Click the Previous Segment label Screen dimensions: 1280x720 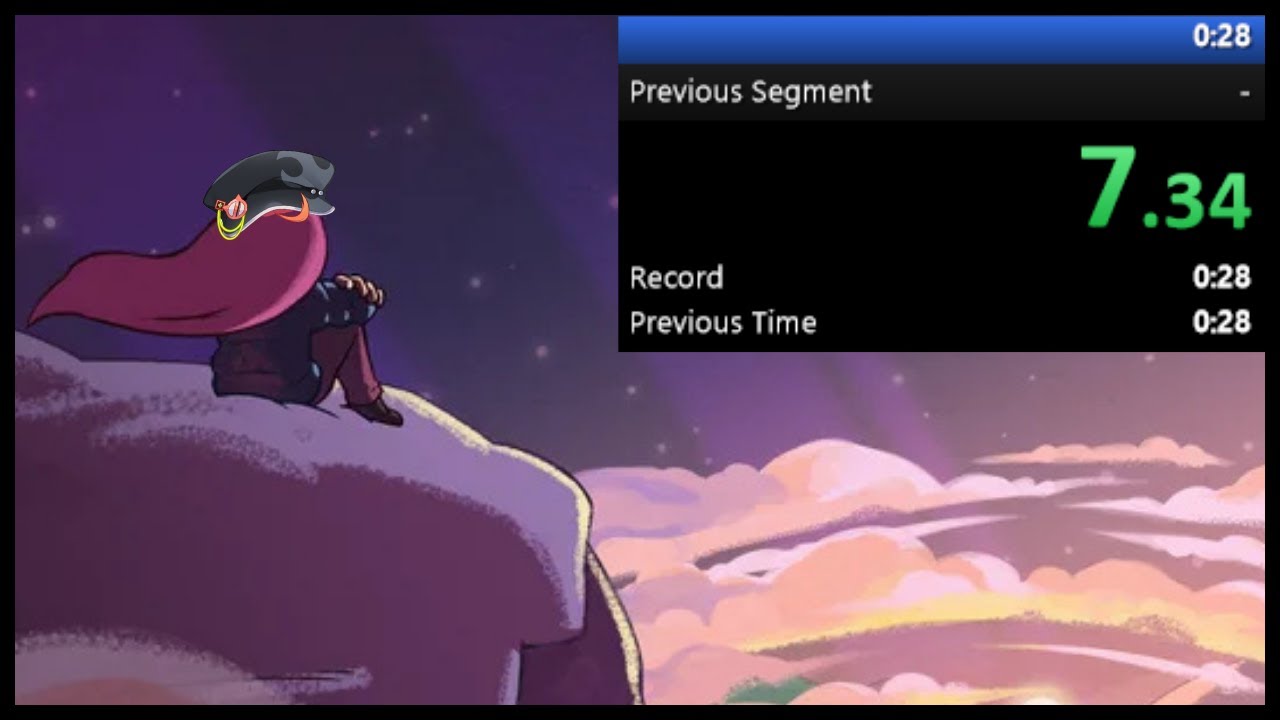click(x=750, y=92)
